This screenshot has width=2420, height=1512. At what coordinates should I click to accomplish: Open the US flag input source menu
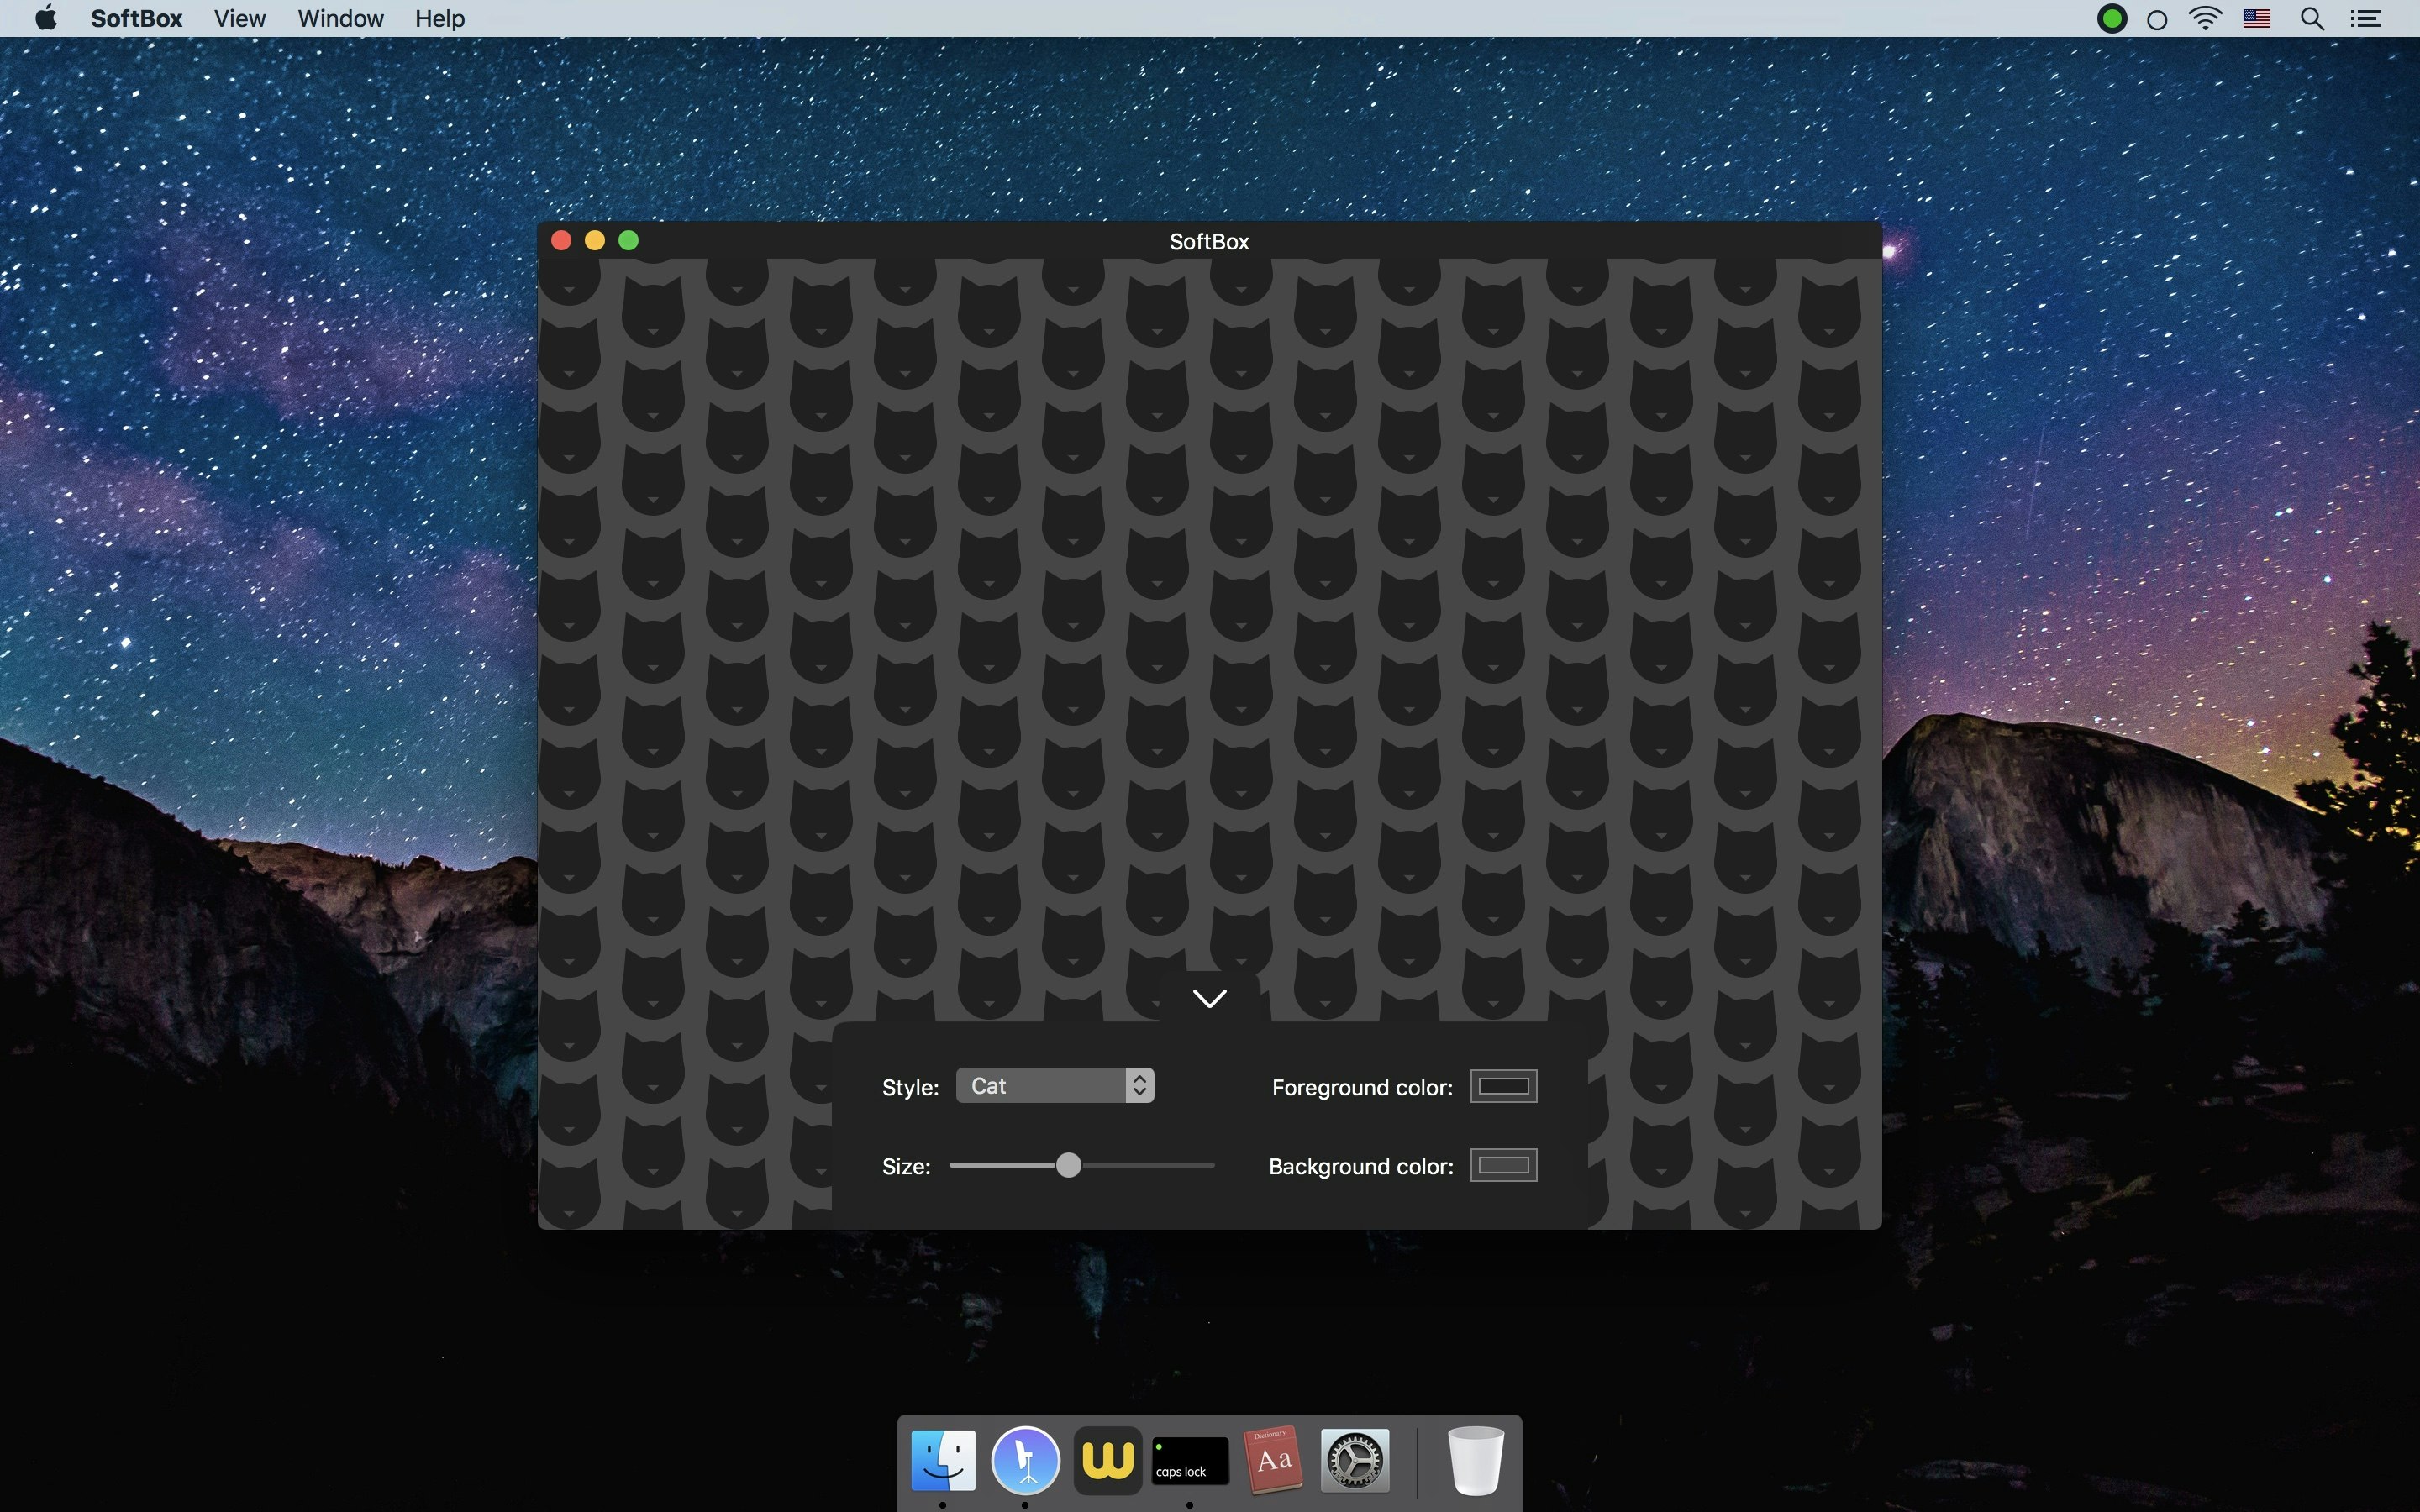[2256, 19]
